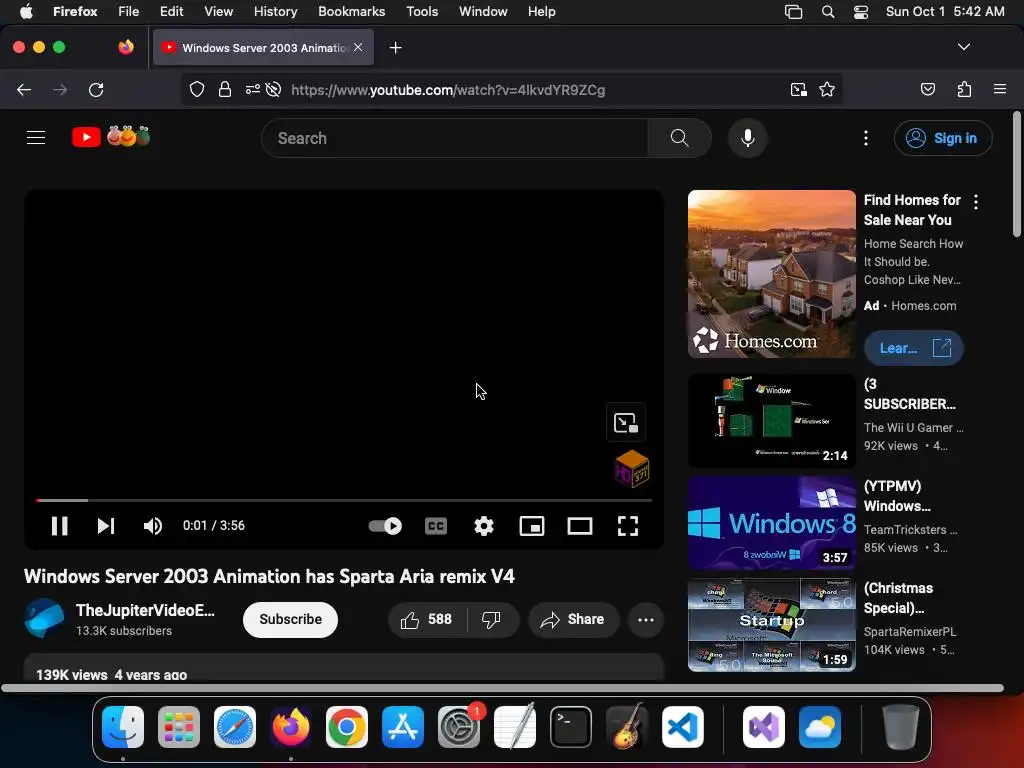This screenshot has height=768, width=1024.
Task: Enter fullscreen mode
Action: [x=628, y=526]
